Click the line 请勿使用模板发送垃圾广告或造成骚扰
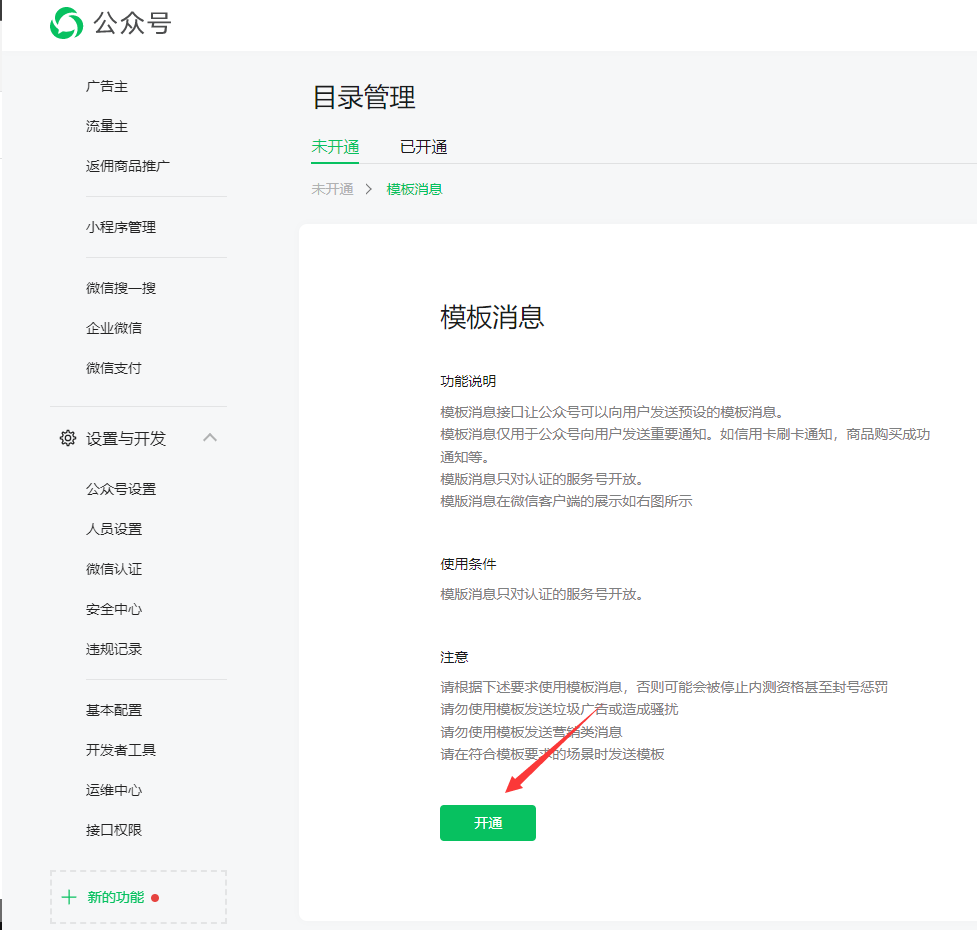The width and height of the screenshot is (977, 930). 559,709
